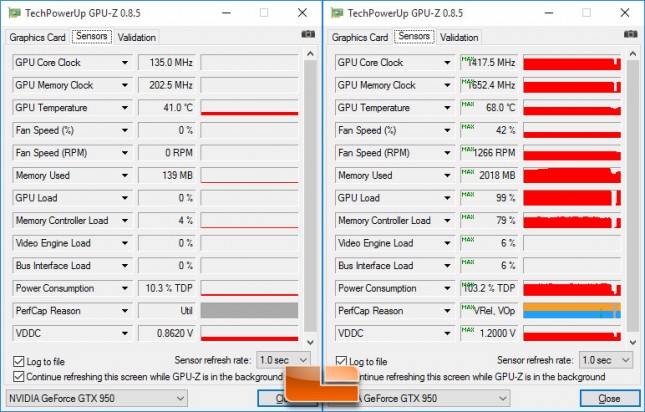Screen dimensions: 645x412
Task: Click the PerfCap Reason orange-blue graph
Action: click(x=572, y=311)
